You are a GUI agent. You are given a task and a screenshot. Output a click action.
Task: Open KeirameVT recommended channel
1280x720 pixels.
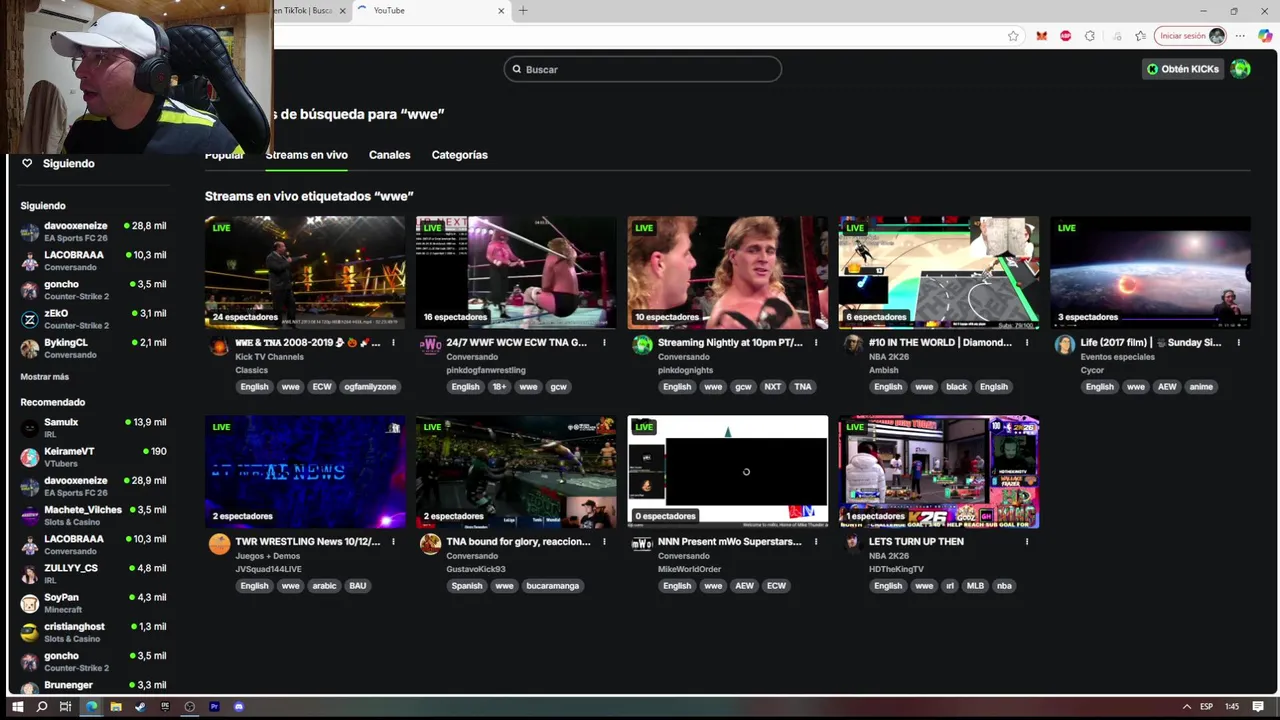pos(93,457)
